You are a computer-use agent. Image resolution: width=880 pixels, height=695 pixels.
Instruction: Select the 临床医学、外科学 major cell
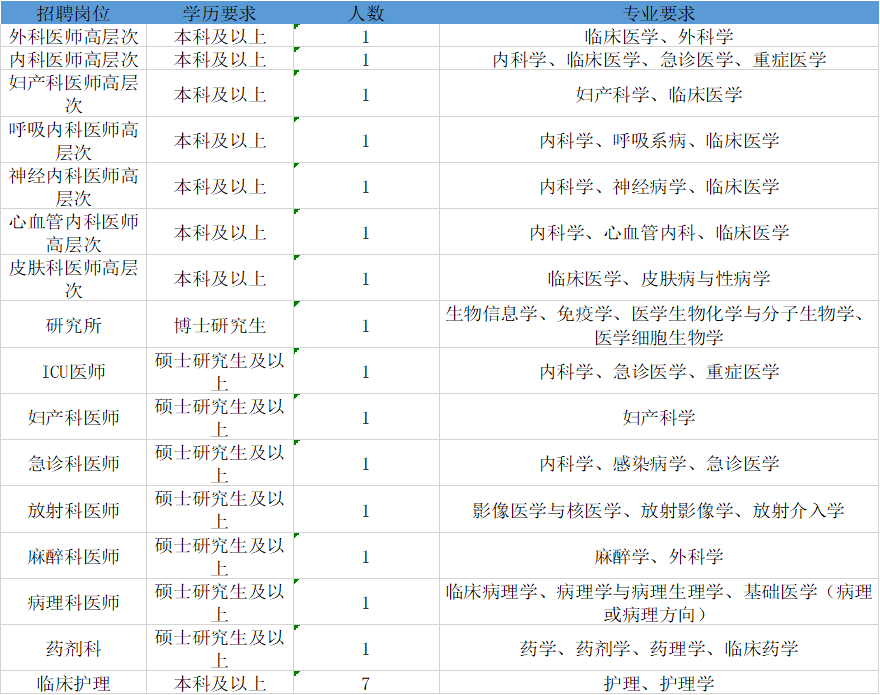click(x=659, y=37)
